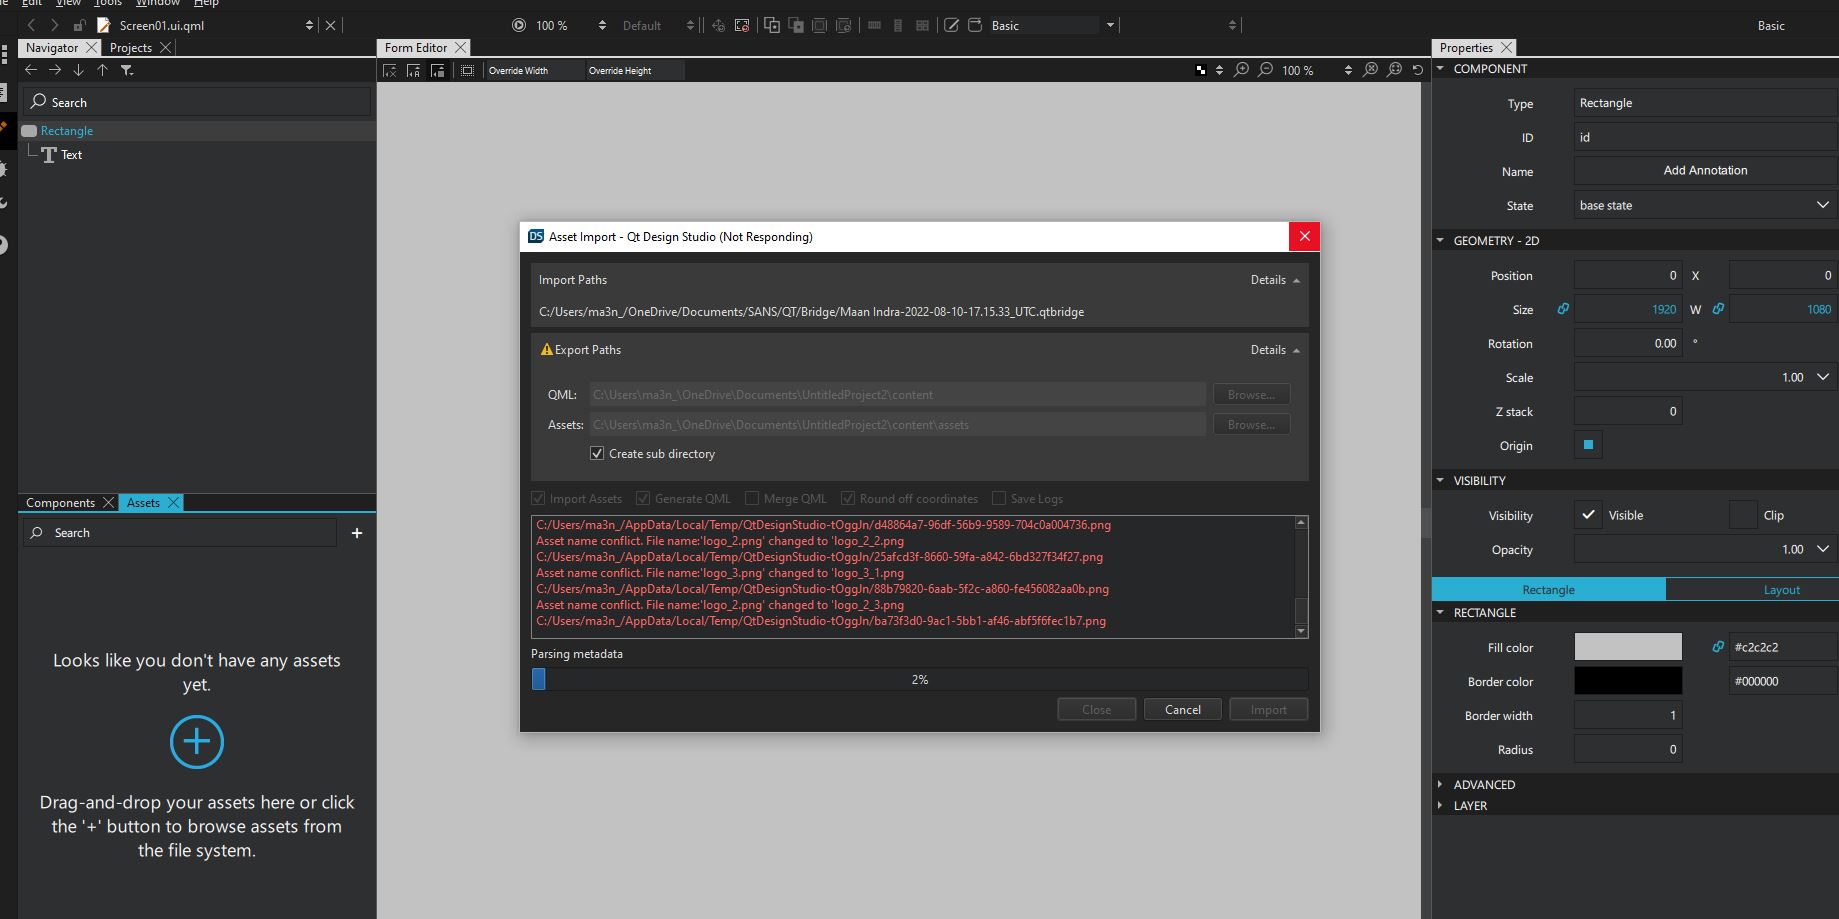Click the live preview play icon

(x=518, y=25)
